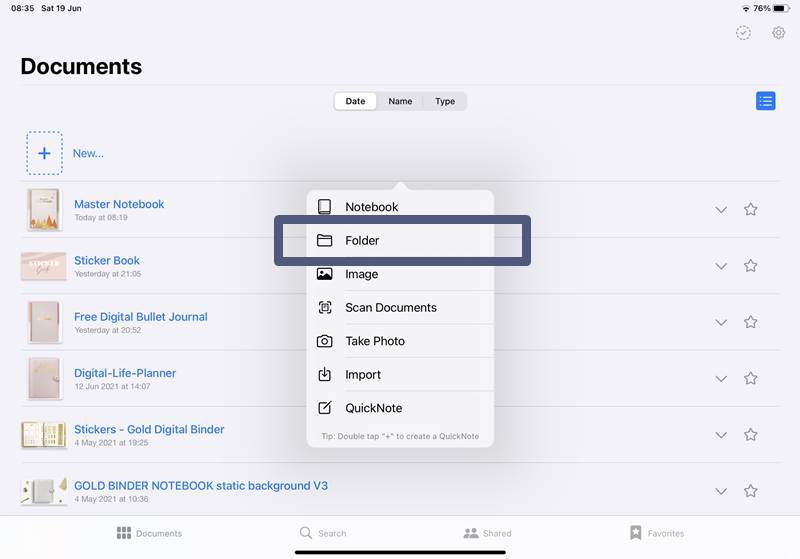
Task: Open Stickers - Gold Digital Binder title
Action: pyautogui.click(x=149, y=429)
